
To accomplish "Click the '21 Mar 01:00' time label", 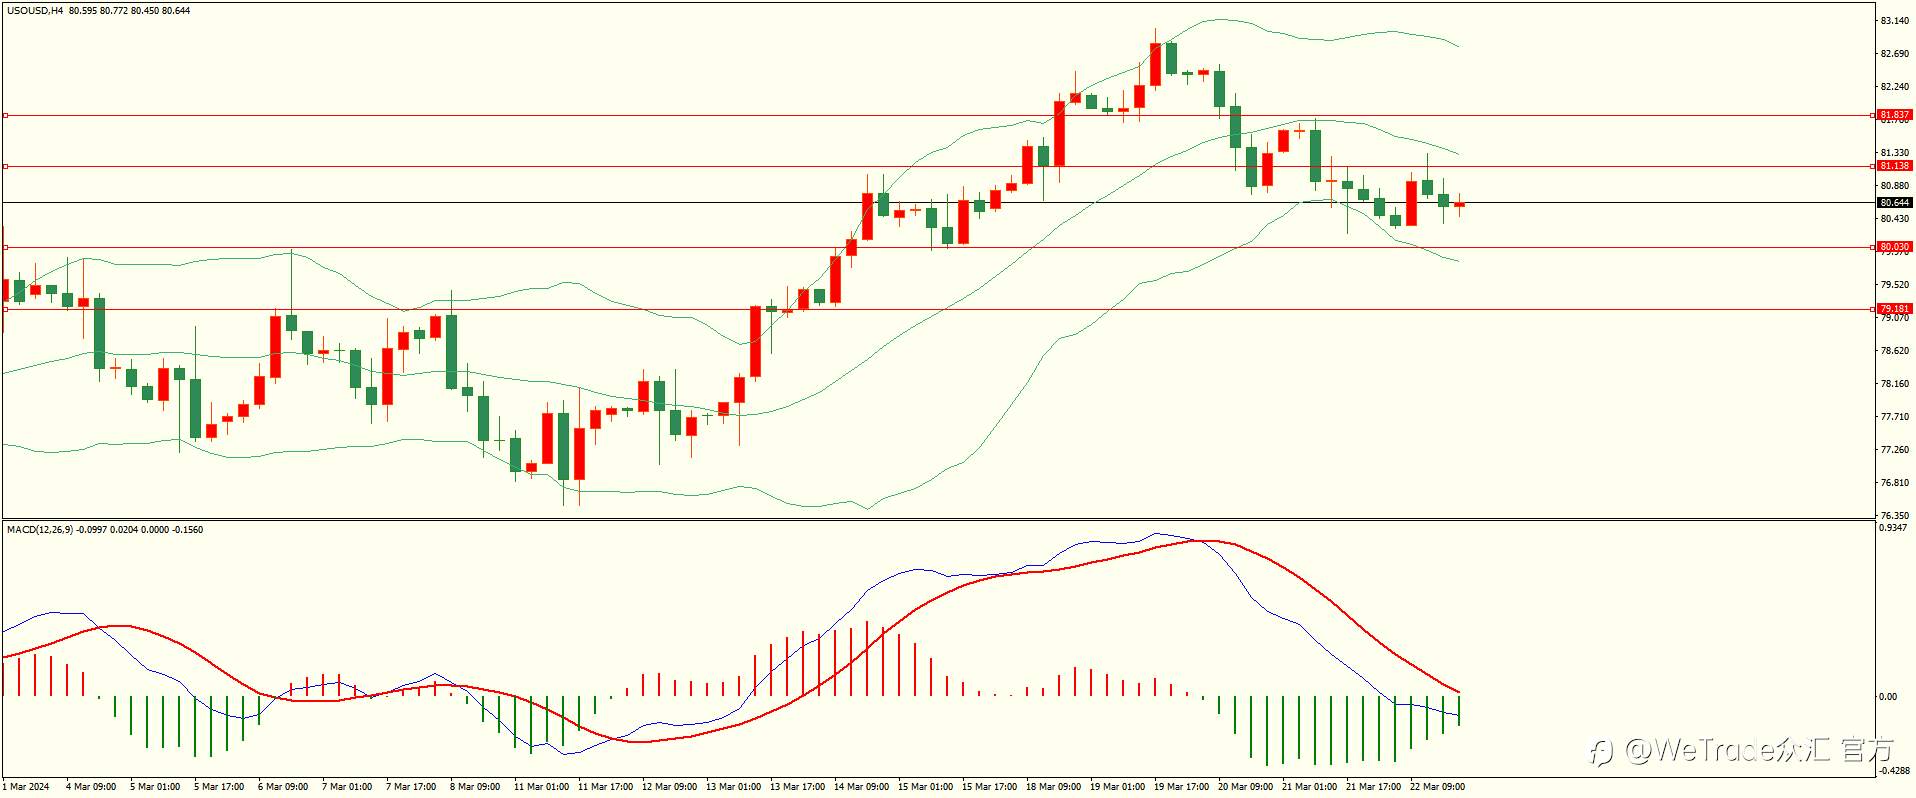I will [x=1309, y=787].
